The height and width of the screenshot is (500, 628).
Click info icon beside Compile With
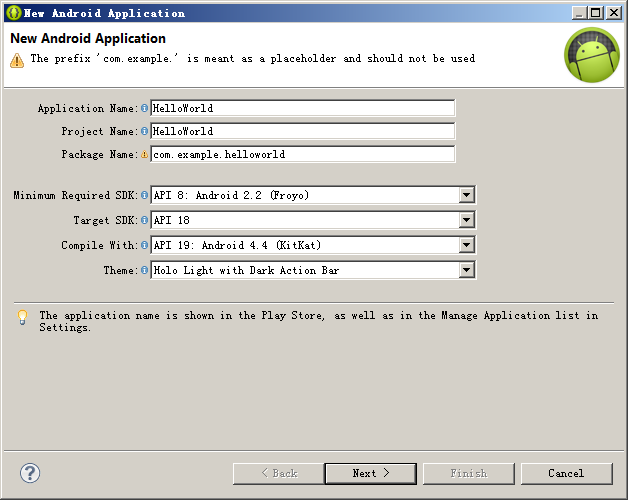[144, 245]
